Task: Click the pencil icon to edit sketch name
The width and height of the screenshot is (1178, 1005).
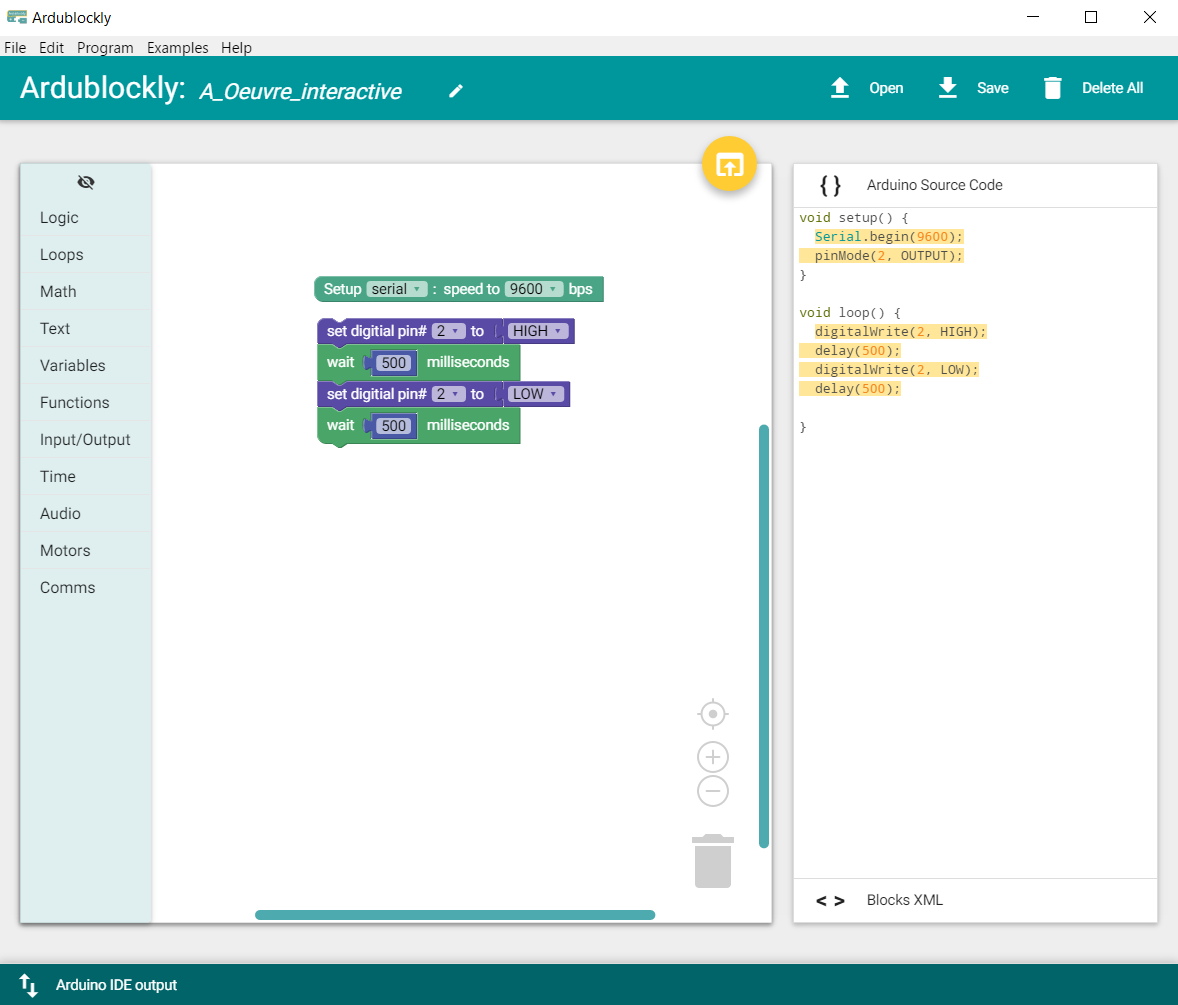Action: click(456, 91)
